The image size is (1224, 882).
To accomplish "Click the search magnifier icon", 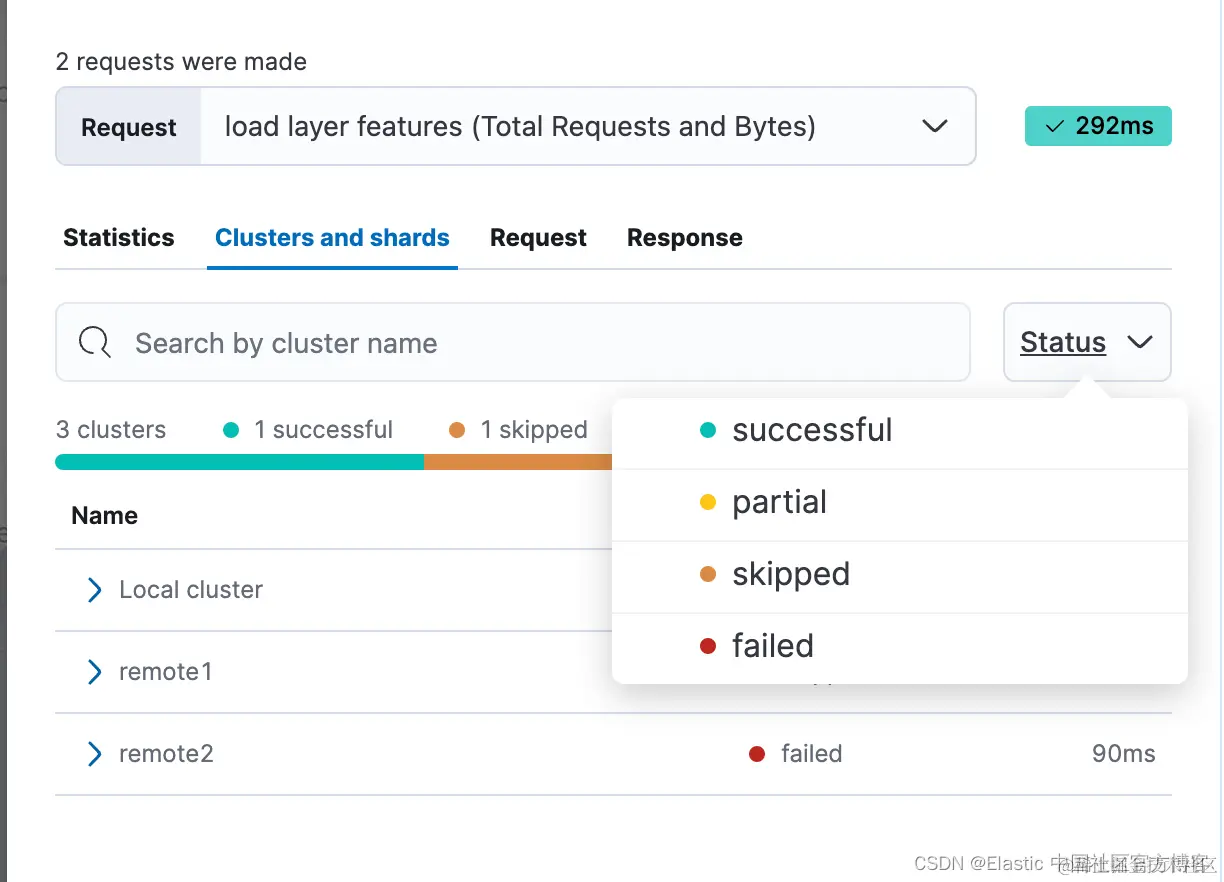I will [95, 343].
